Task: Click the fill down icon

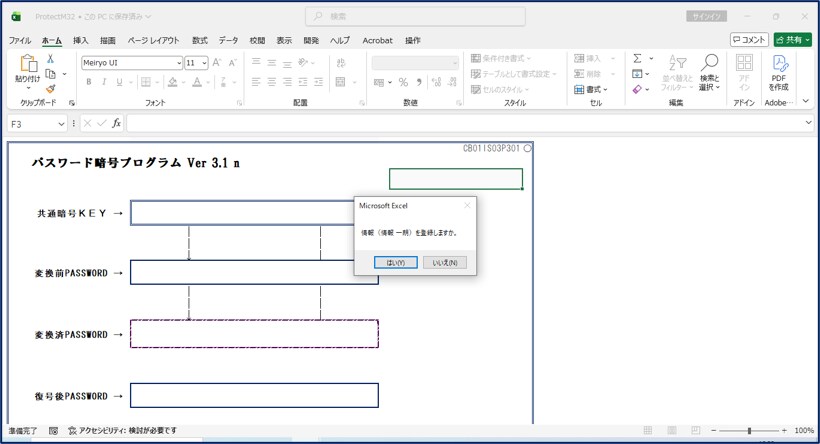Action: pos(637,74)
